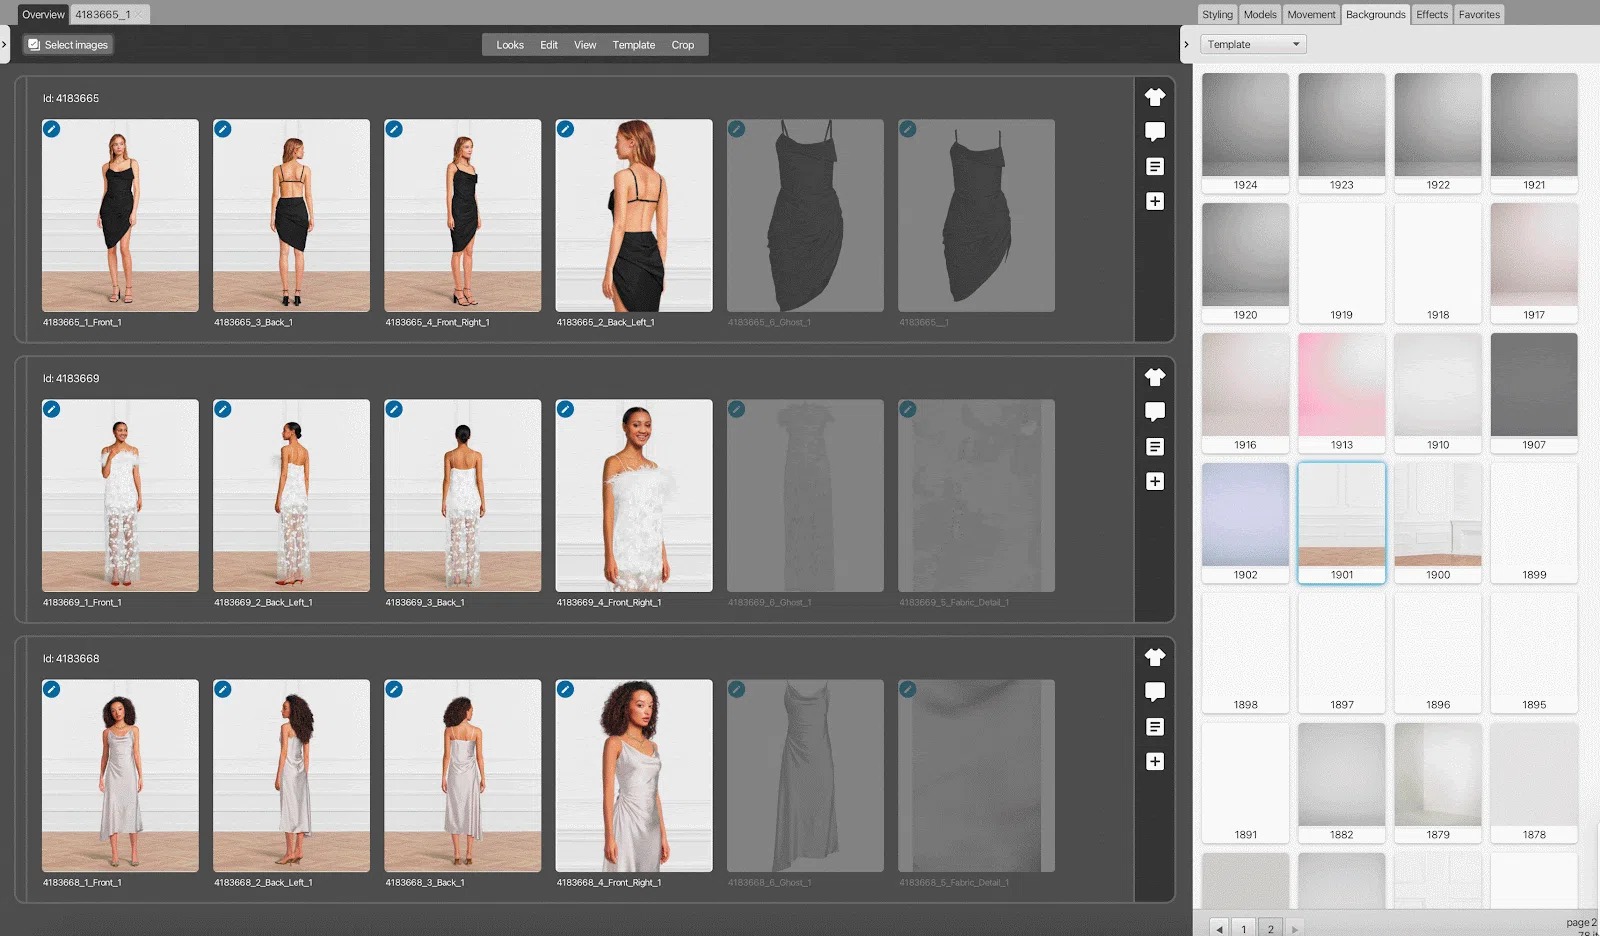Toggle the edit badge on 4183668_5_Fabric_Detail_1 image
The image size is (1600, 936).
click(x=908, y=689)
